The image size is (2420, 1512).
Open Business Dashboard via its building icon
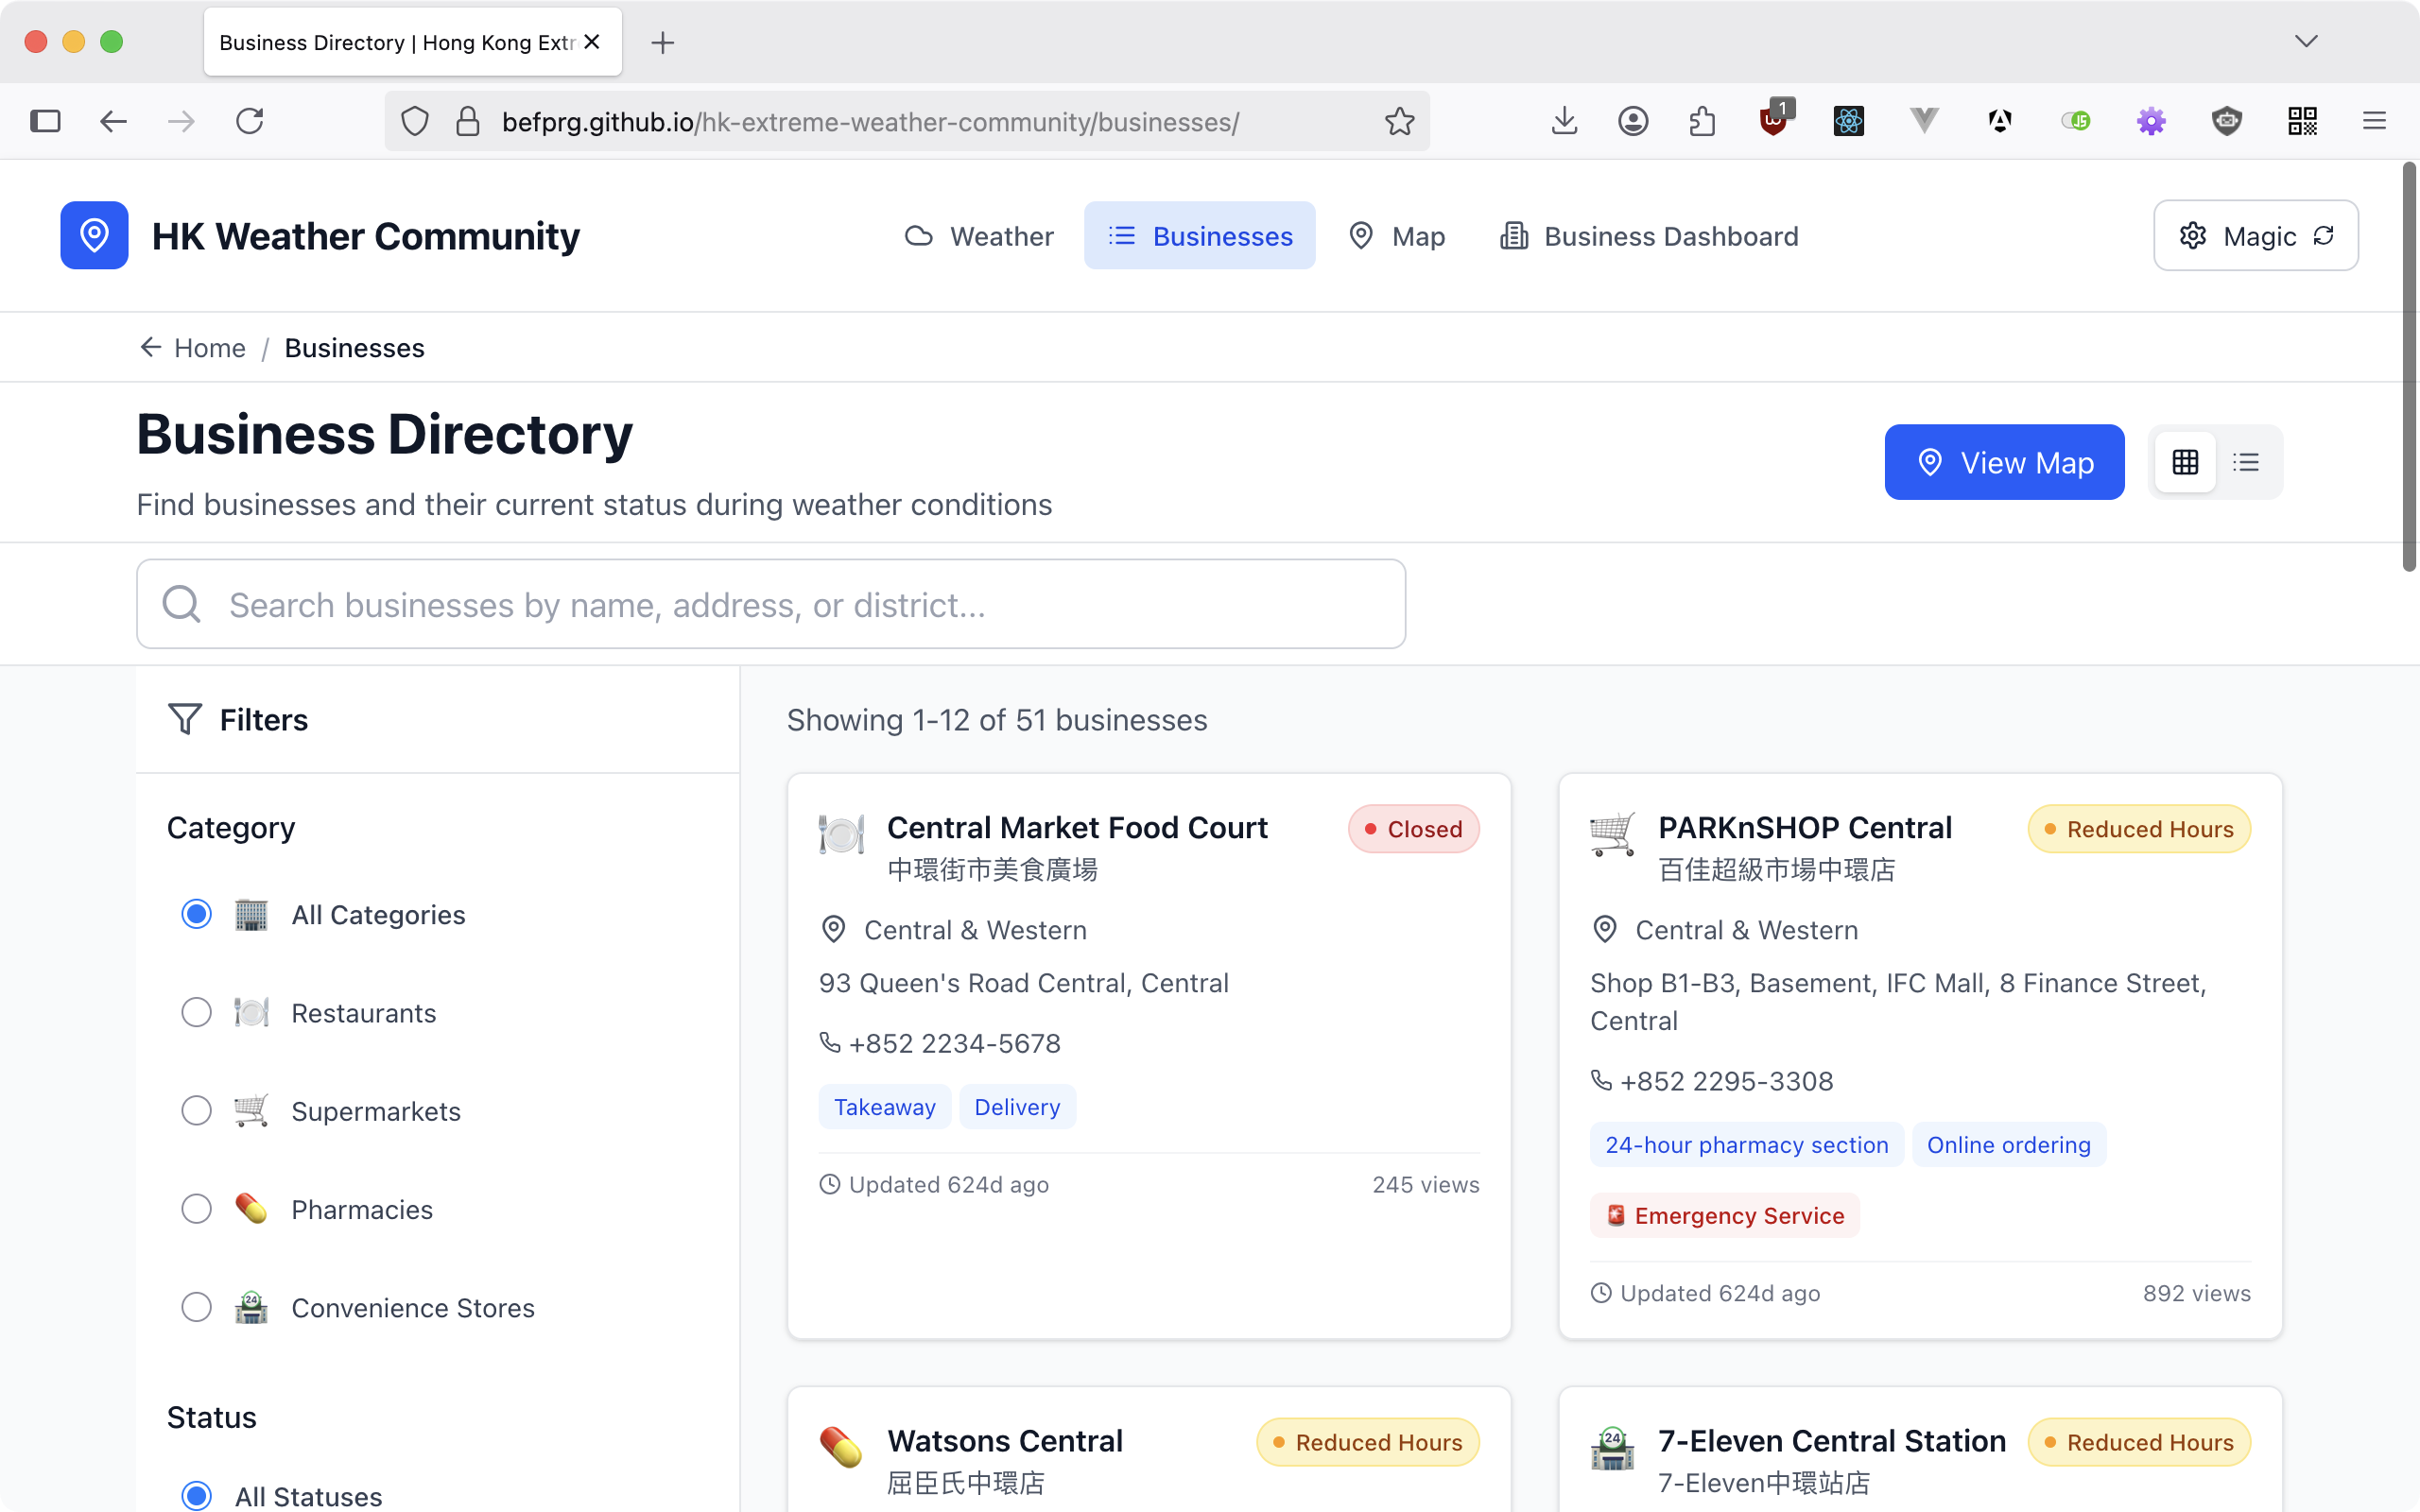coord(1513,235)
